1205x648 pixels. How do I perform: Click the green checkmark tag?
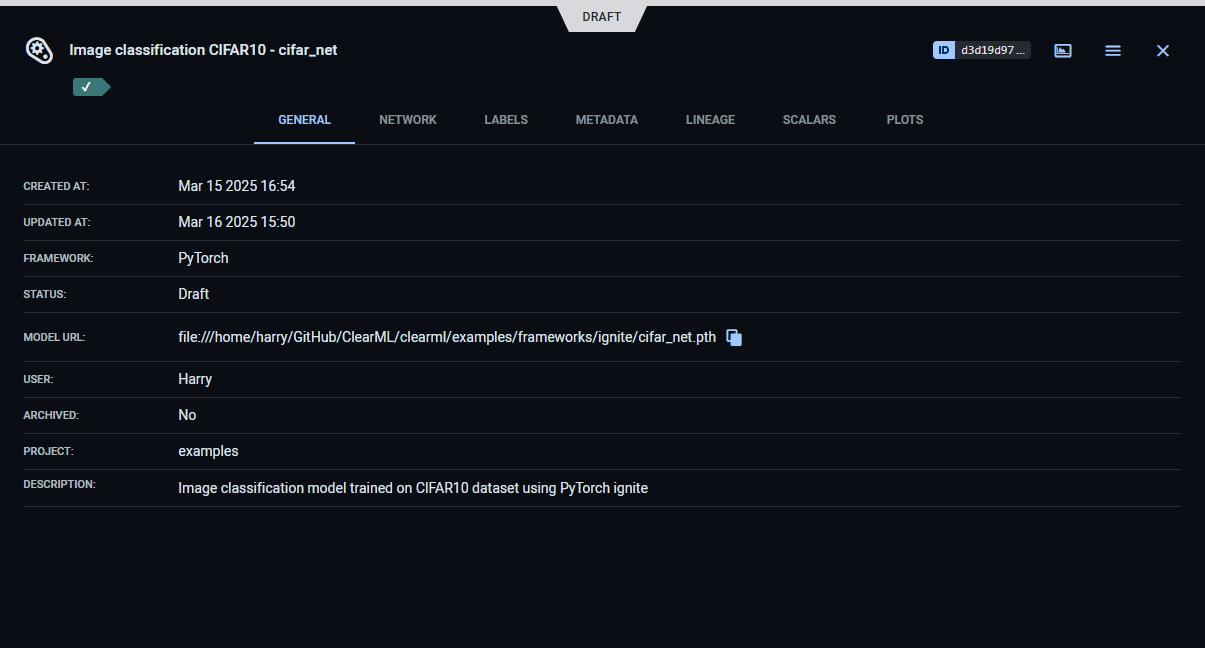click(x=90, y=87)
